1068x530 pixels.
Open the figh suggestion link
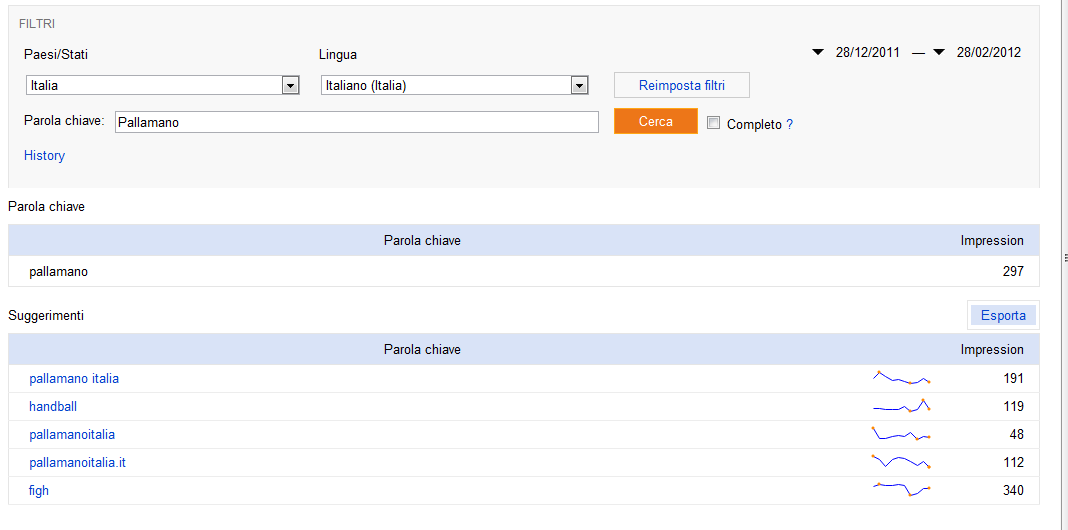click(39, 490)
